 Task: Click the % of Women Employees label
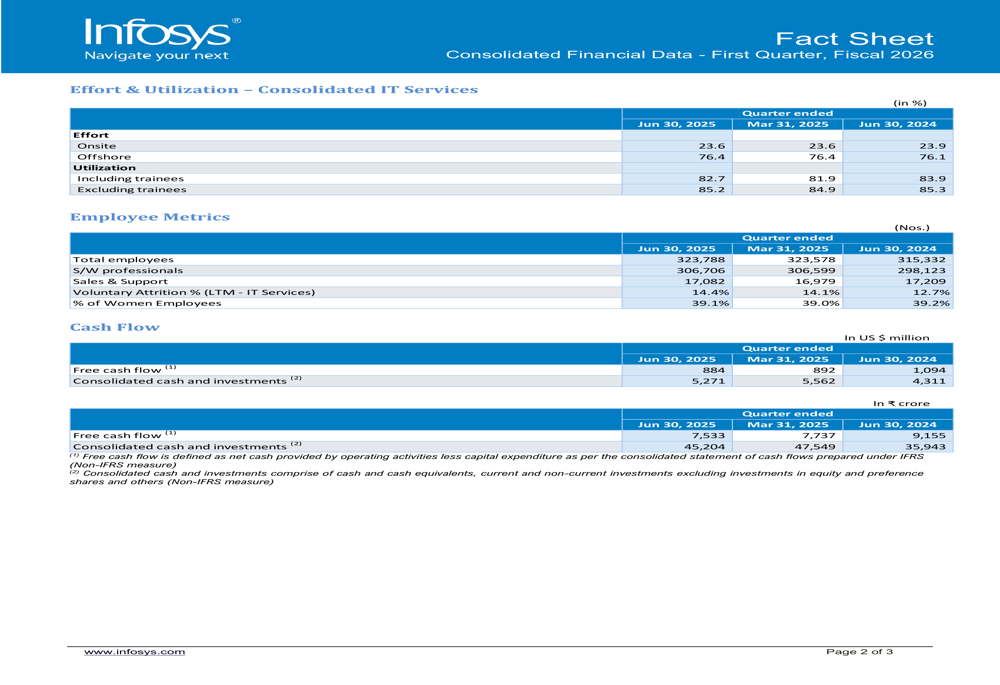pos(146,304)
